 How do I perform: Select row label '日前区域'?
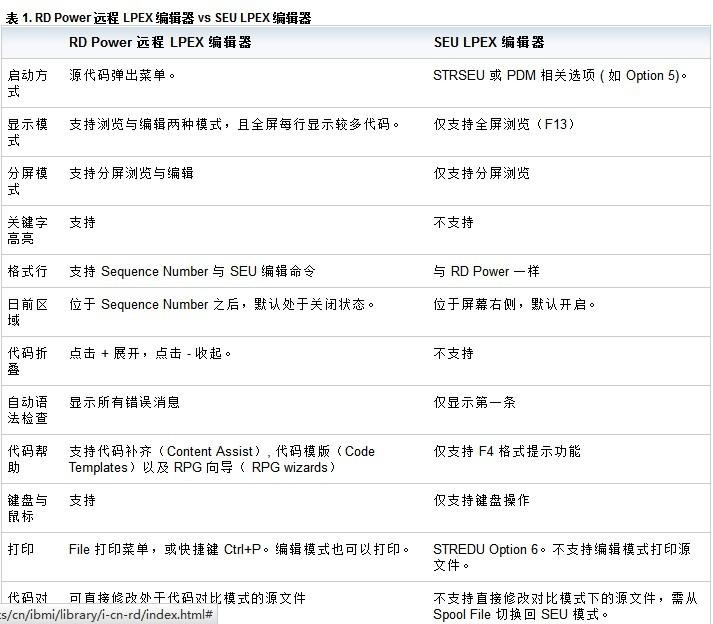(x=28, y=312)
